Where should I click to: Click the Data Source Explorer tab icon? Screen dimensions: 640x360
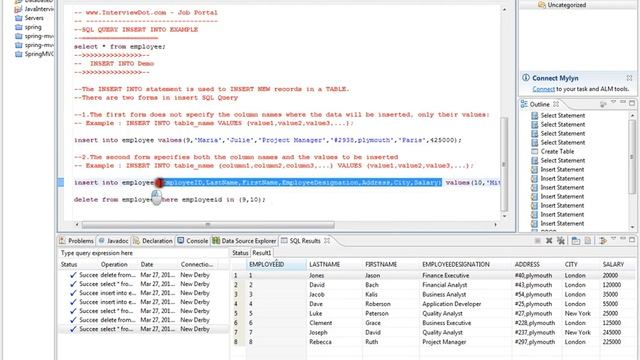216,241
